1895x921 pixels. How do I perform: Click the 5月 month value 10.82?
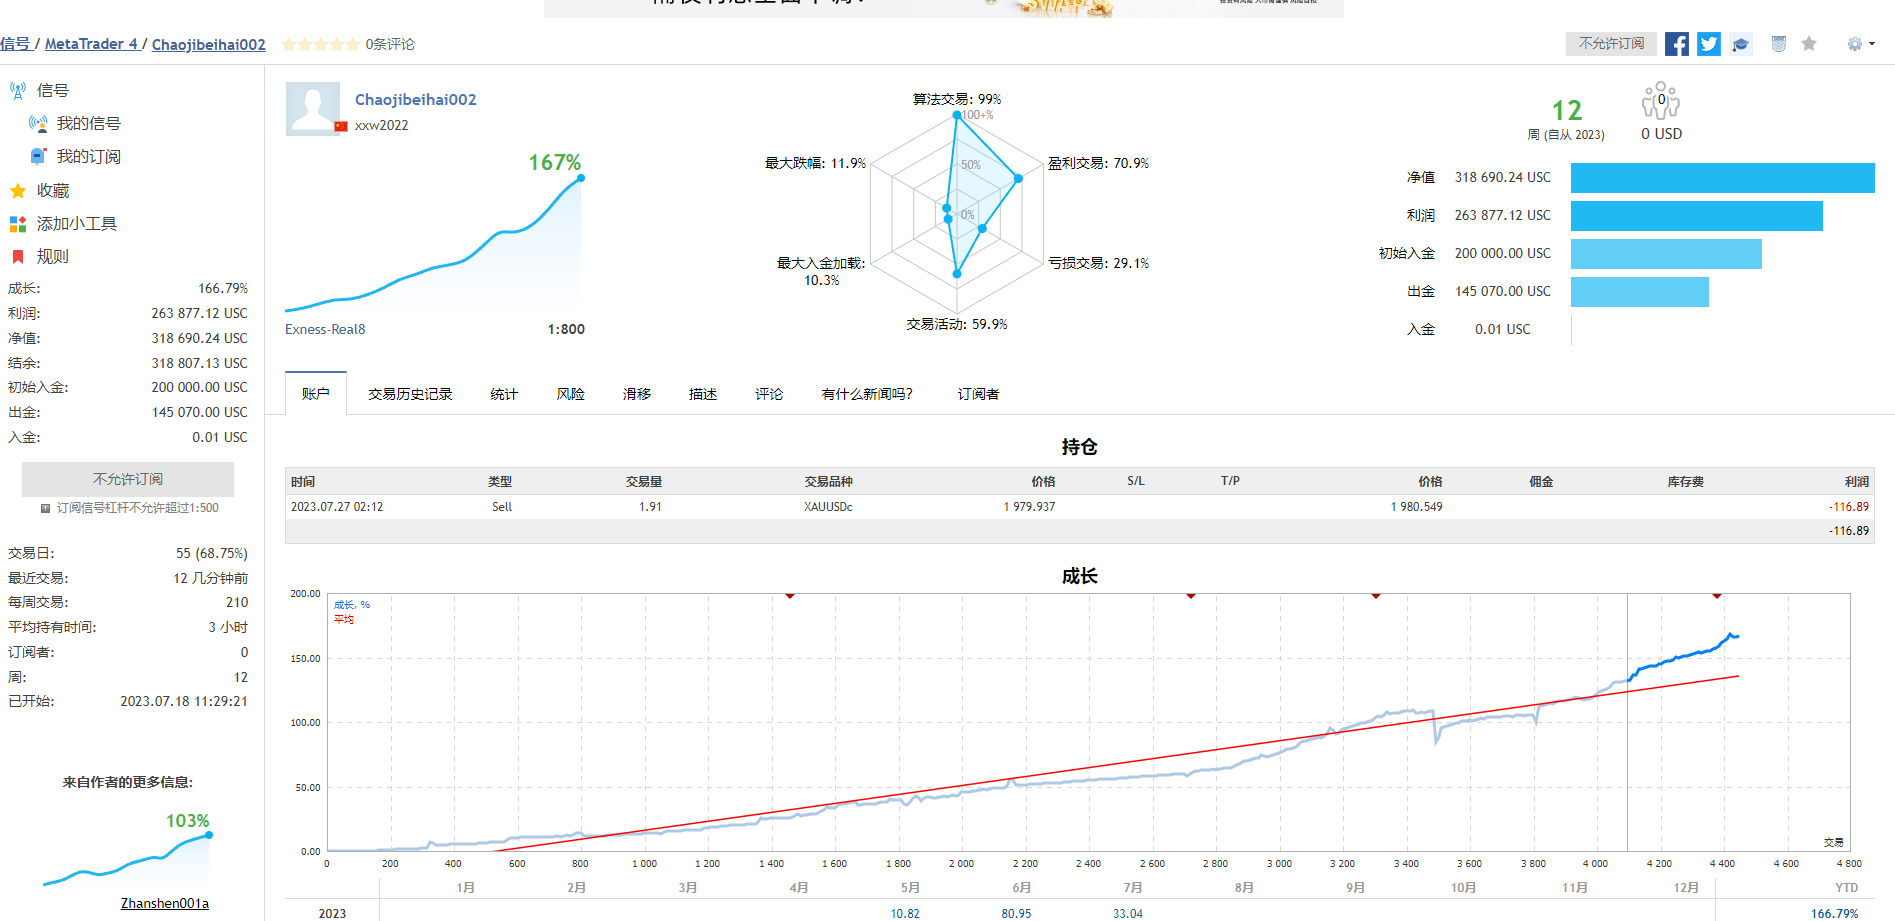[x=905, y=913]
